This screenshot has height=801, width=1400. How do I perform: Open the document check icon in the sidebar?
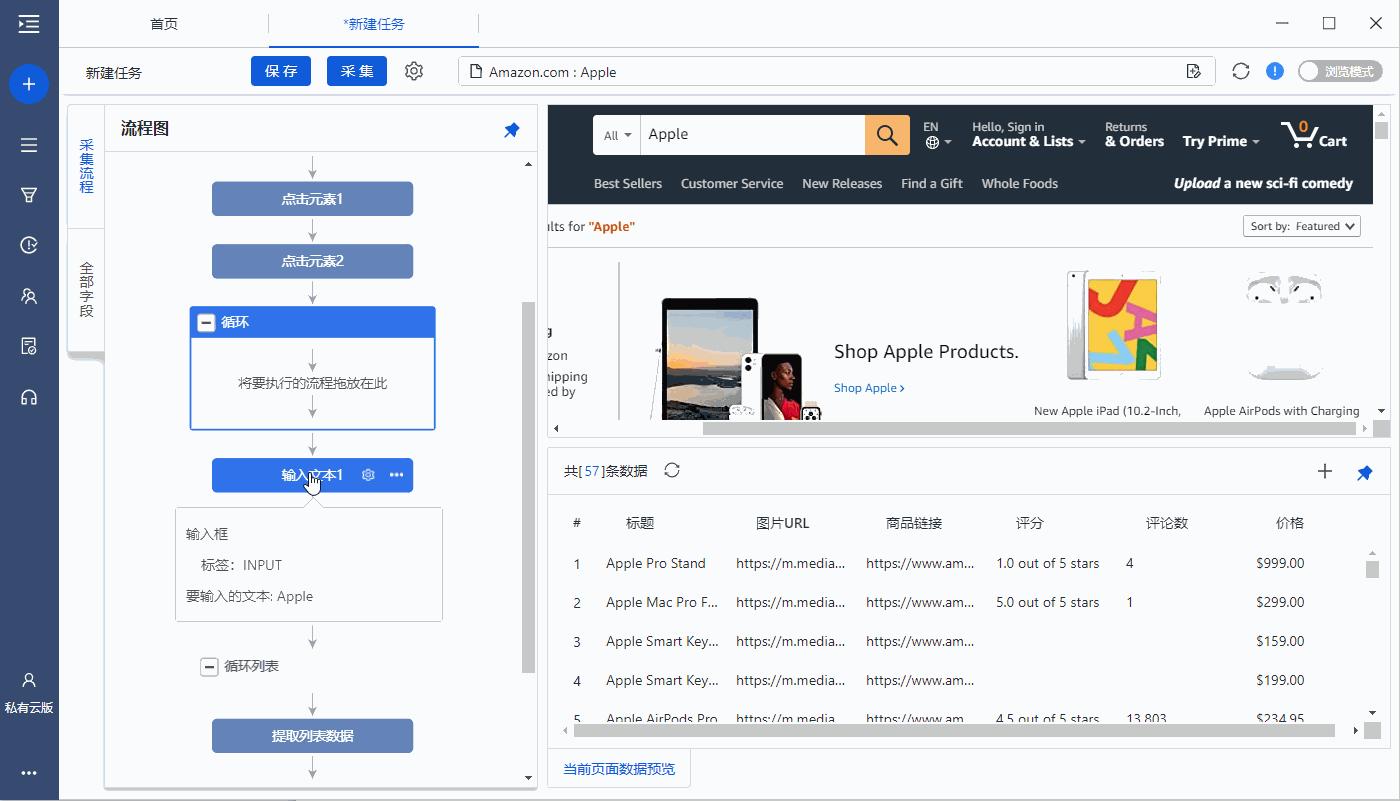pos(29,346)
